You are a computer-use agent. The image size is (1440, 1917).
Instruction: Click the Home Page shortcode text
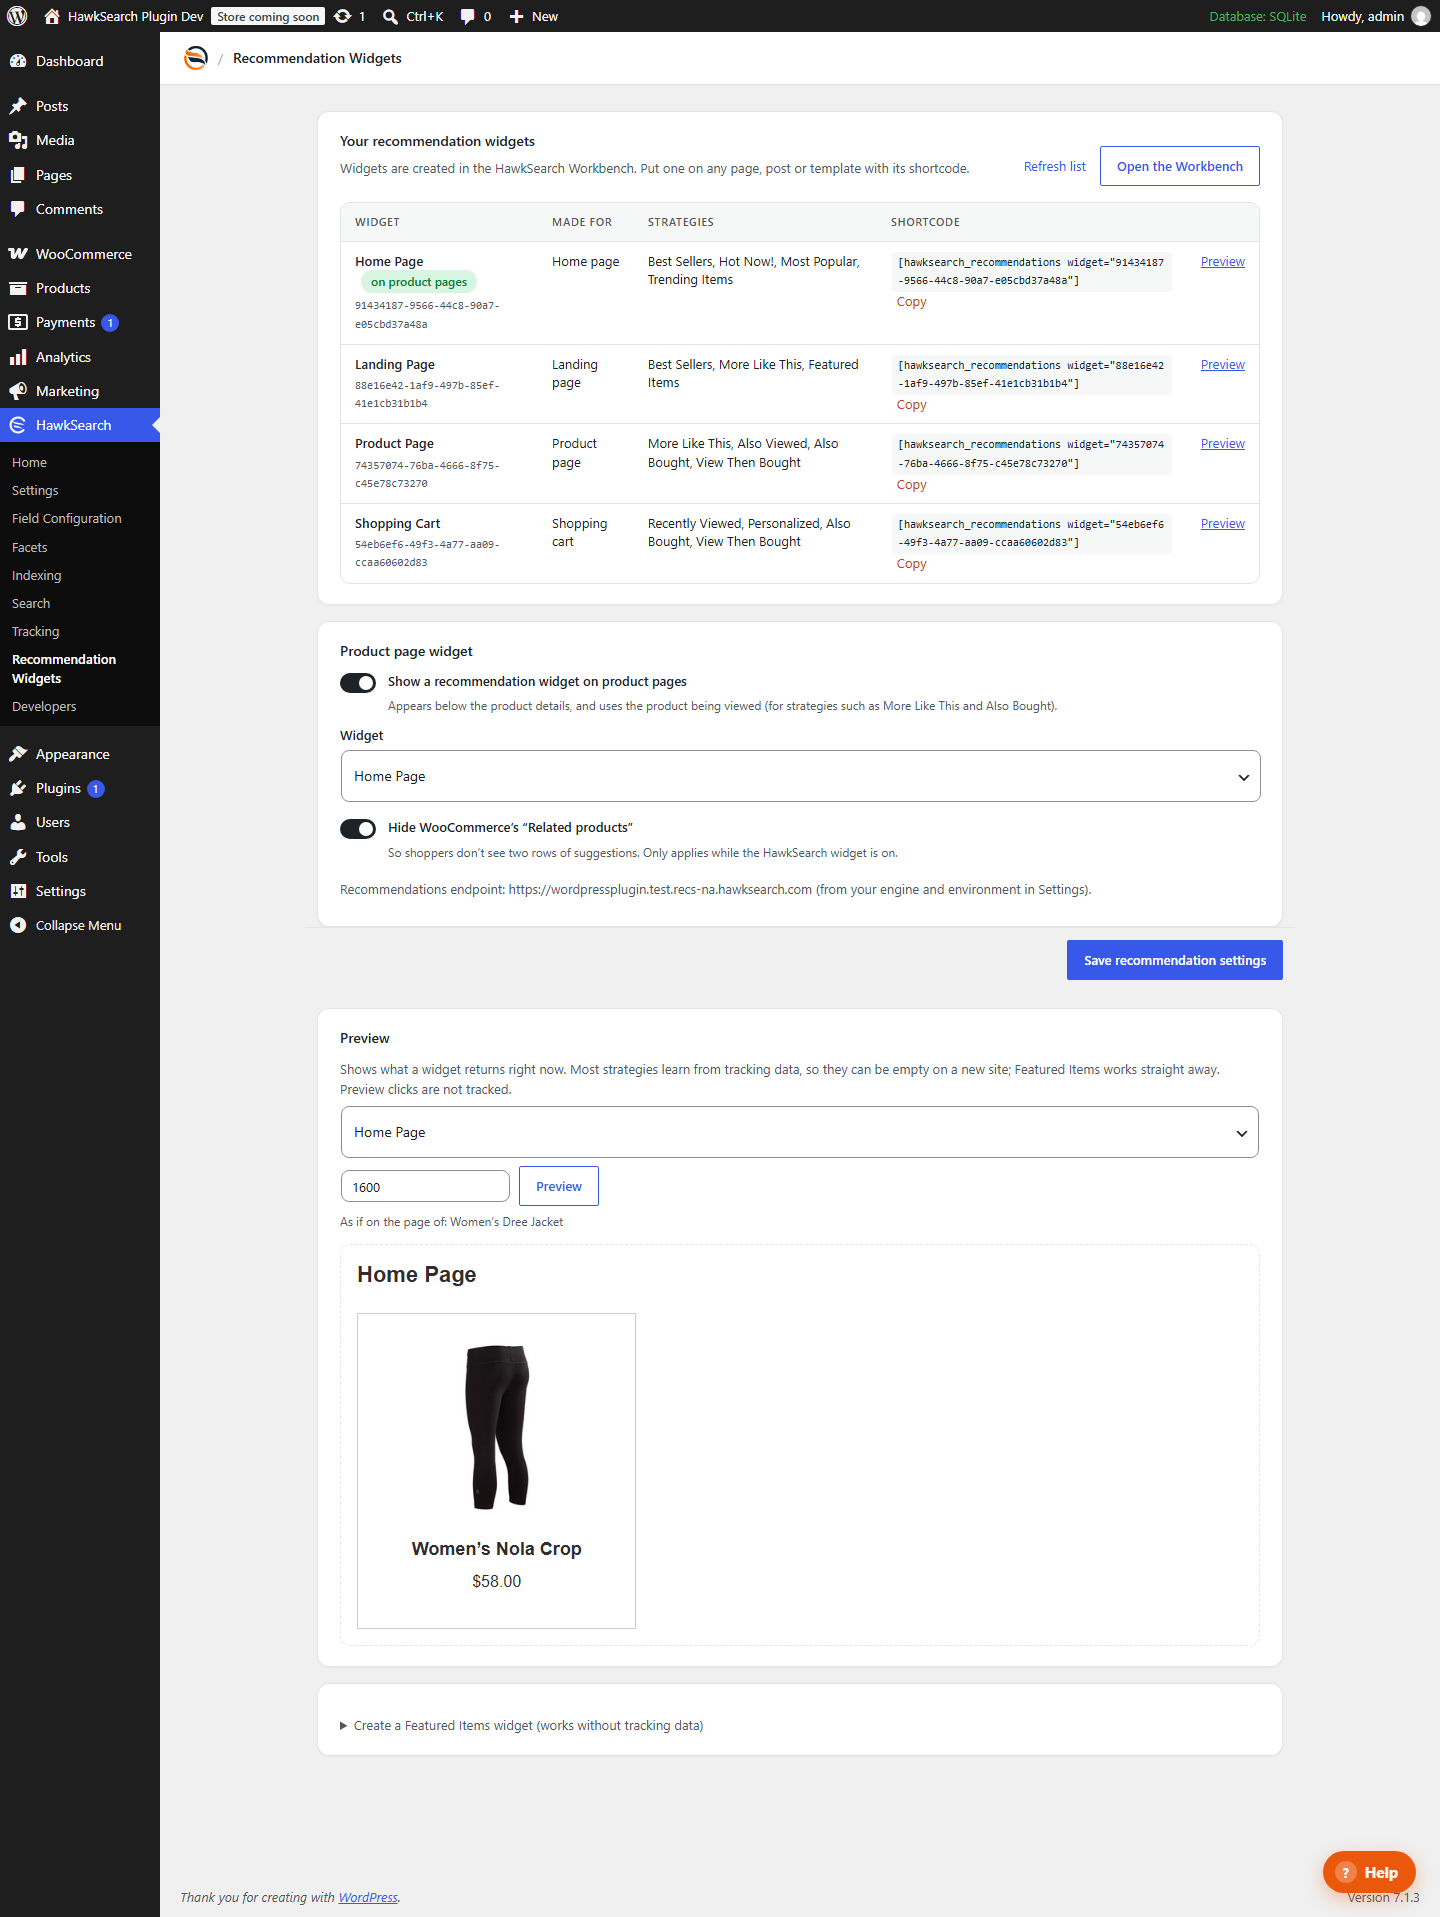[1031, 271]
